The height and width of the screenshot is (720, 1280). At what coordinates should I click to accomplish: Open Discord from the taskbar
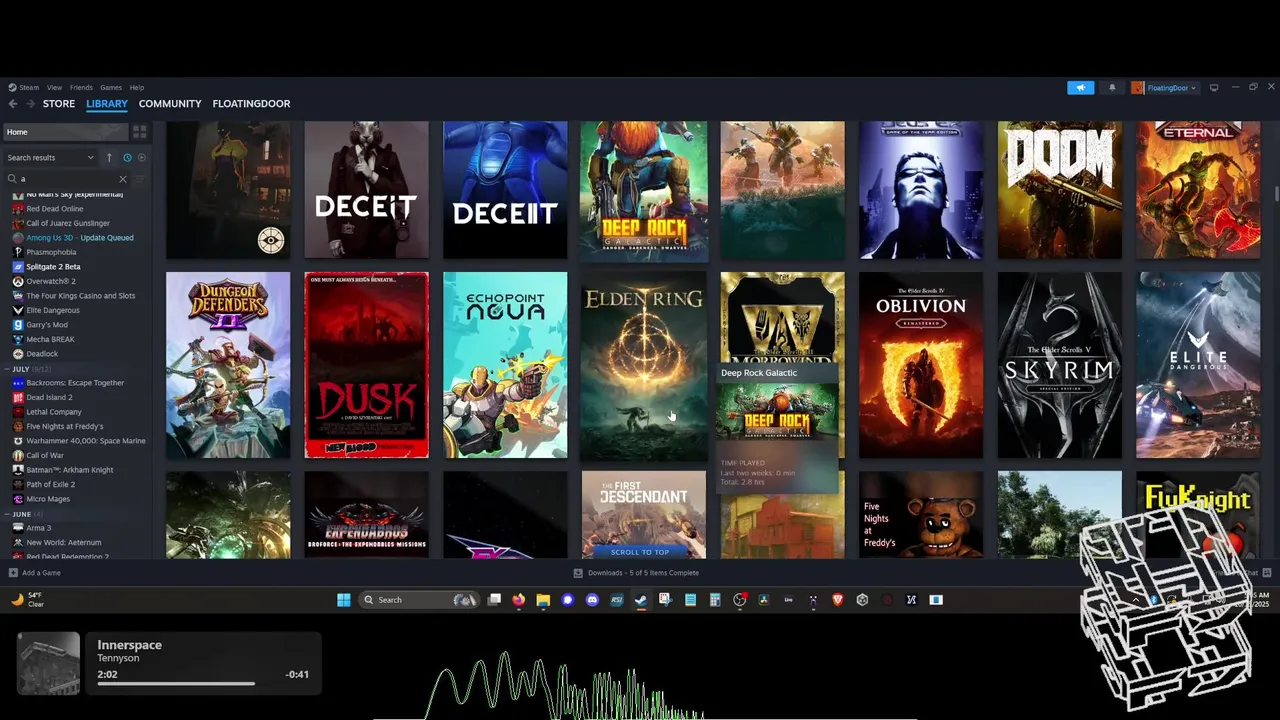(592, 600)
